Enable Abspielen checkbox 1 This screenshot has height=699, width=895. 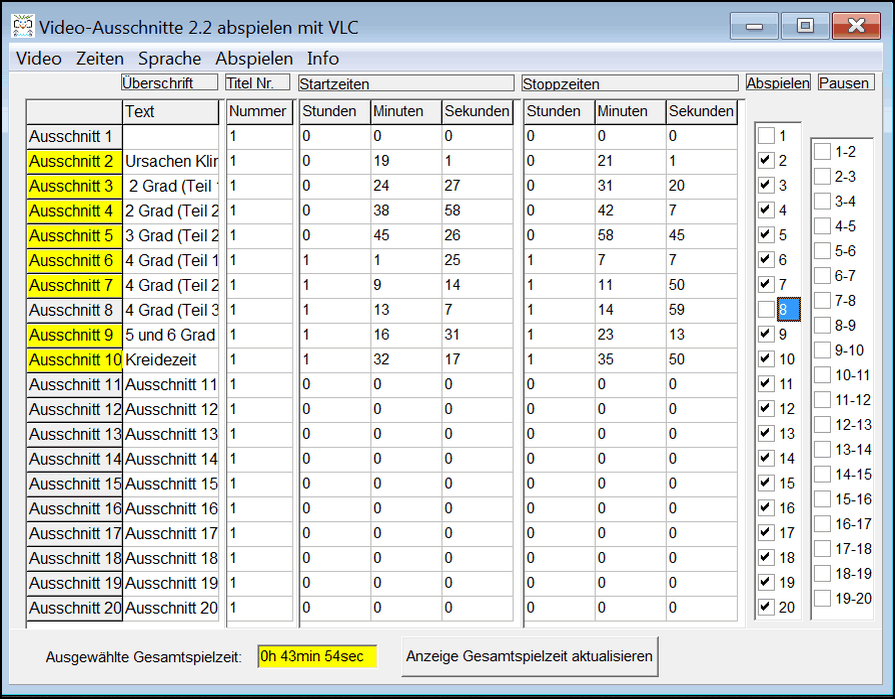pyautogui.click(x=766, y=136)
